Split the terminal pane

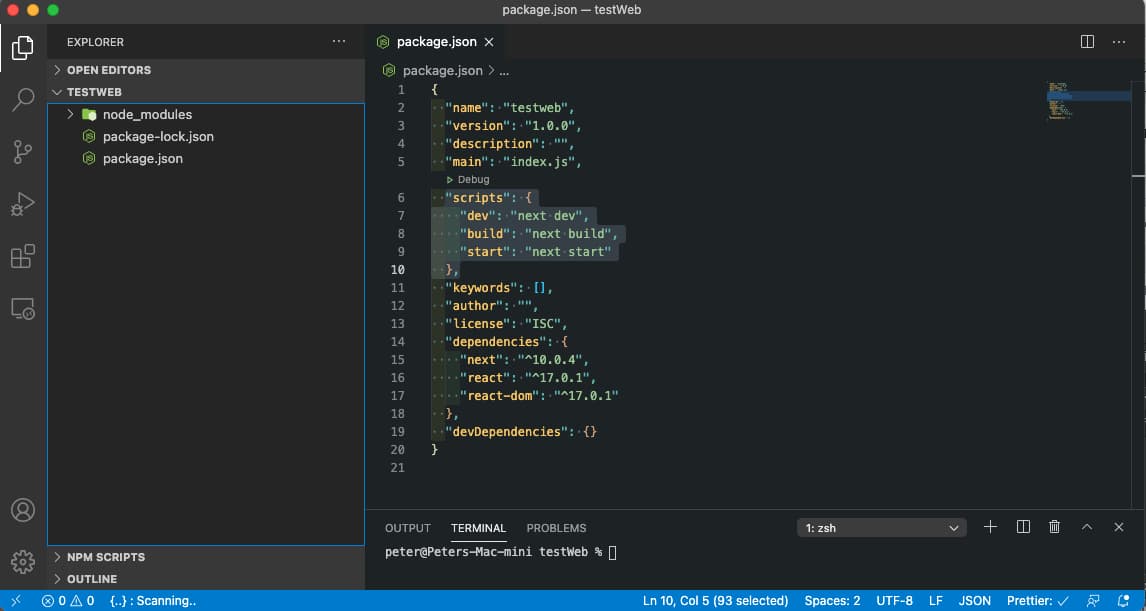click(1023, 527)
